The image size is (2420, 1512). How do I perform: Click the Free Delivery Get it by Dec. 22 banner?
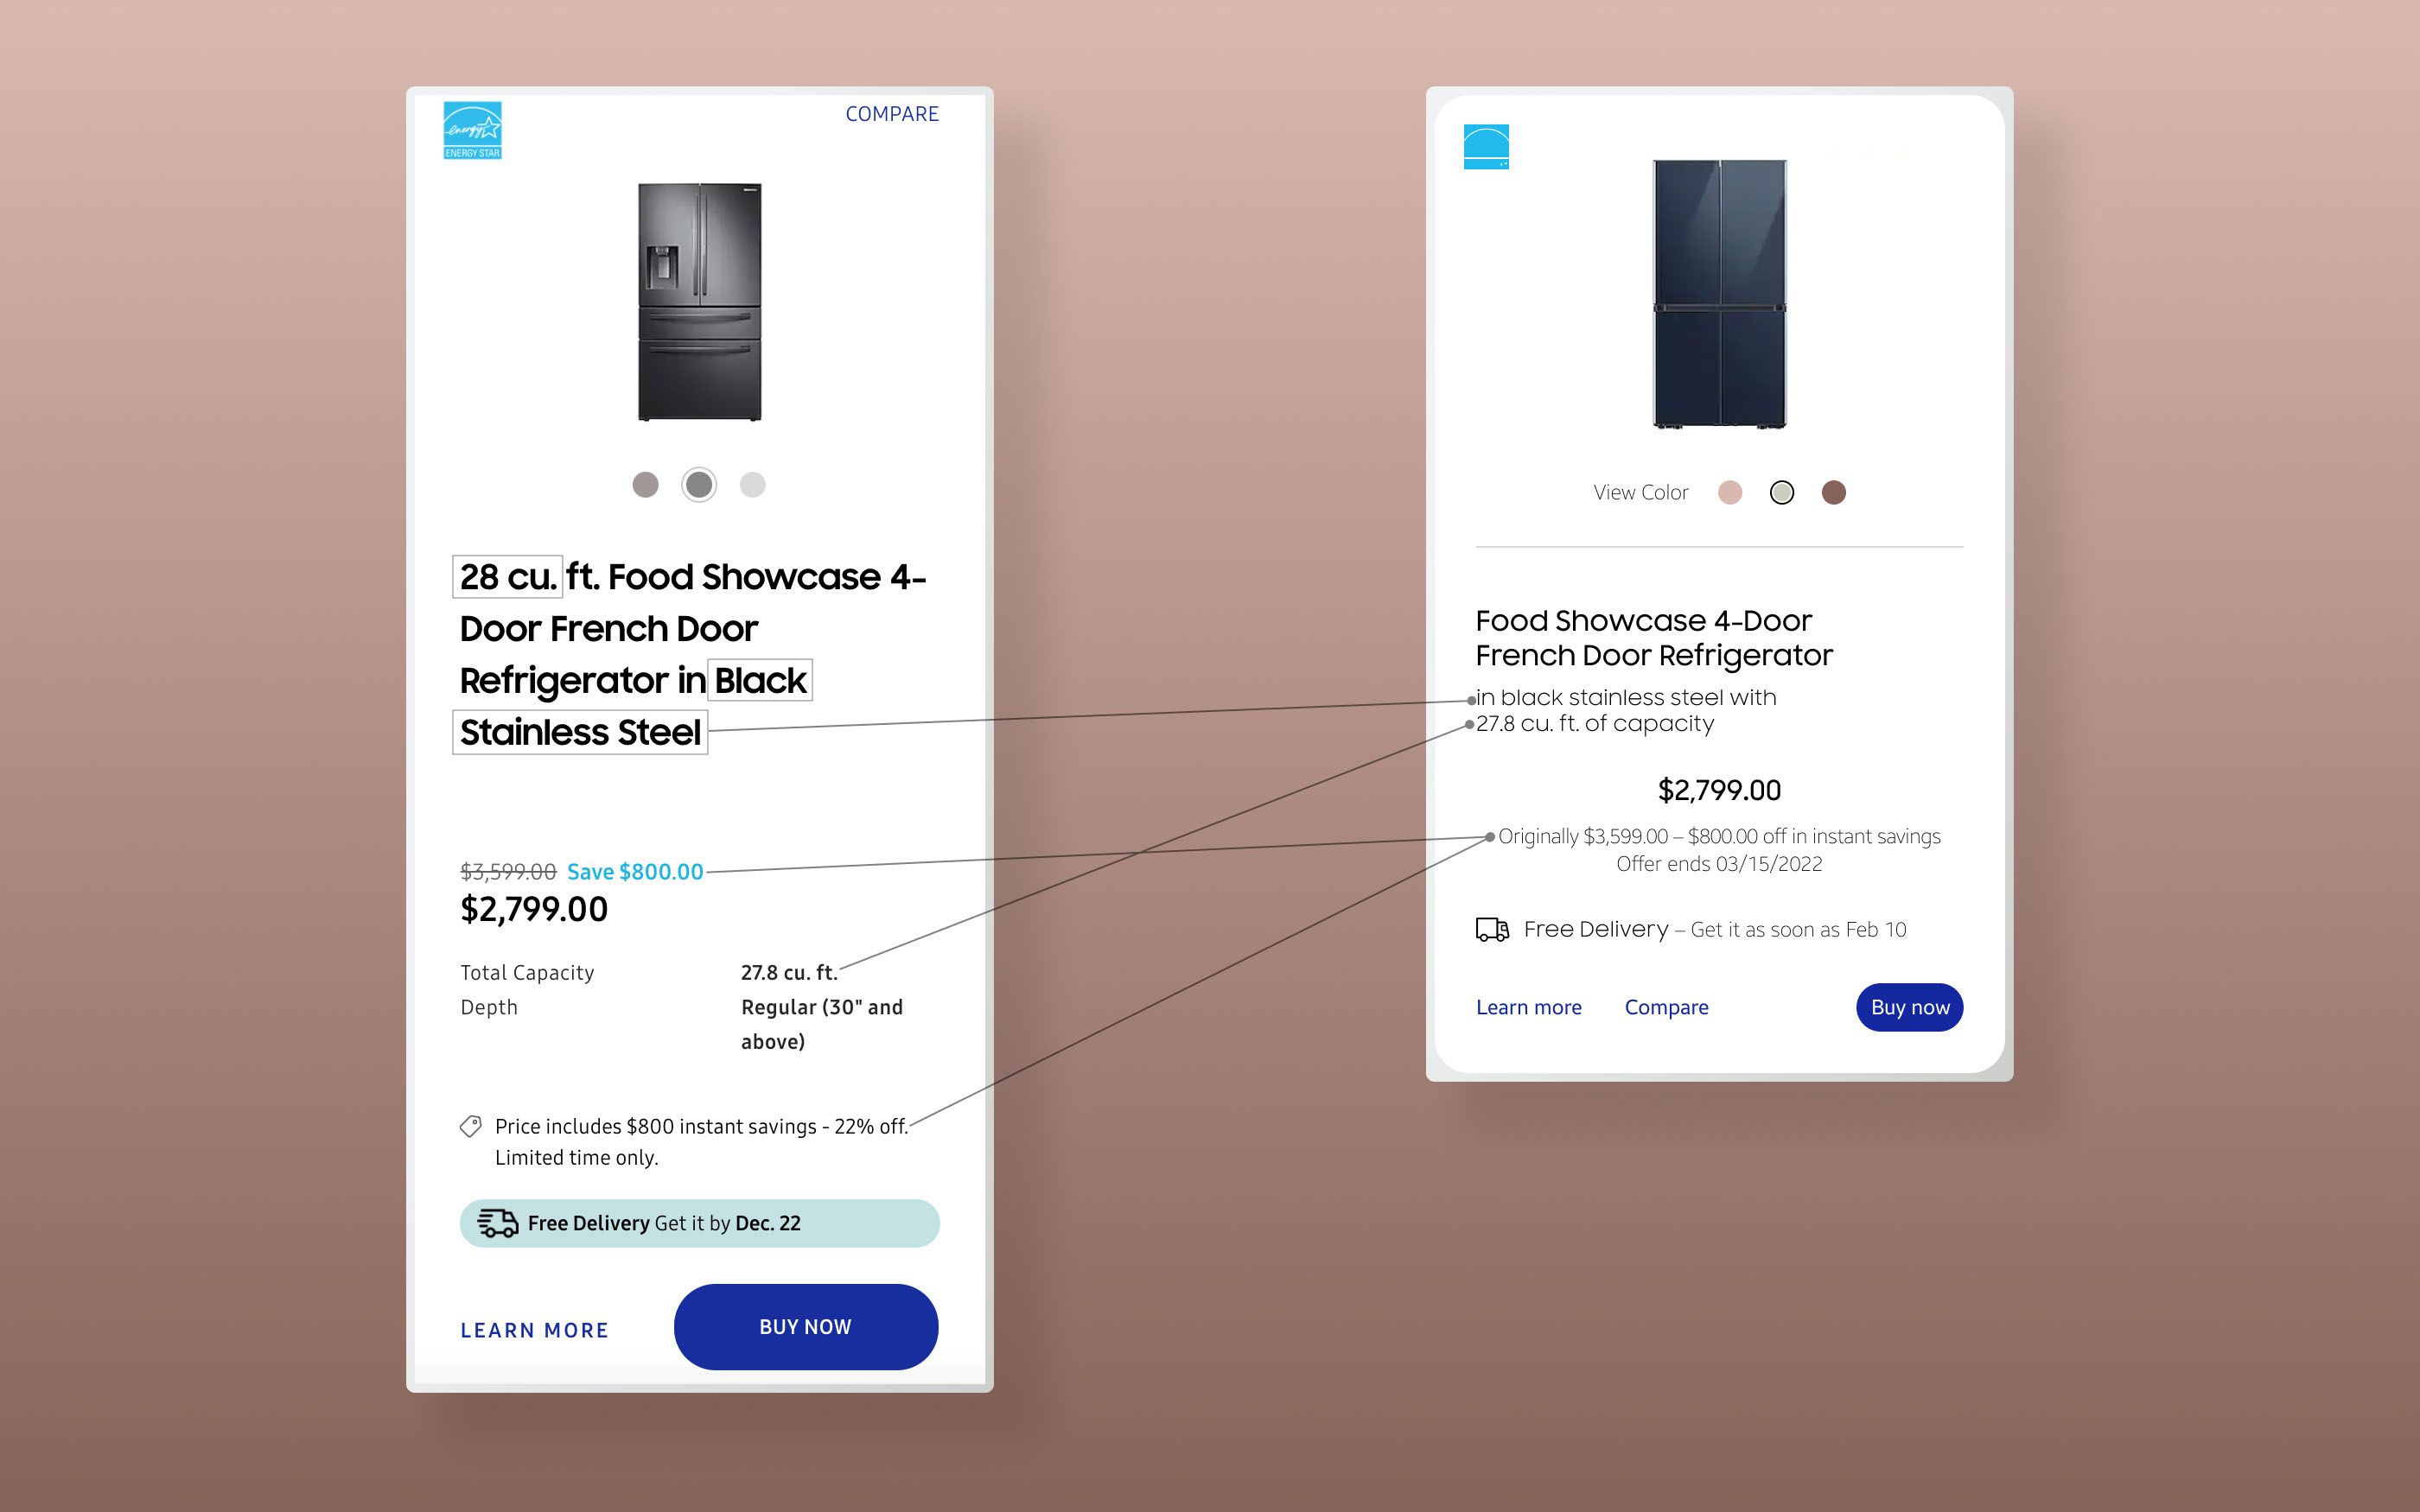tap(700, 1223)
